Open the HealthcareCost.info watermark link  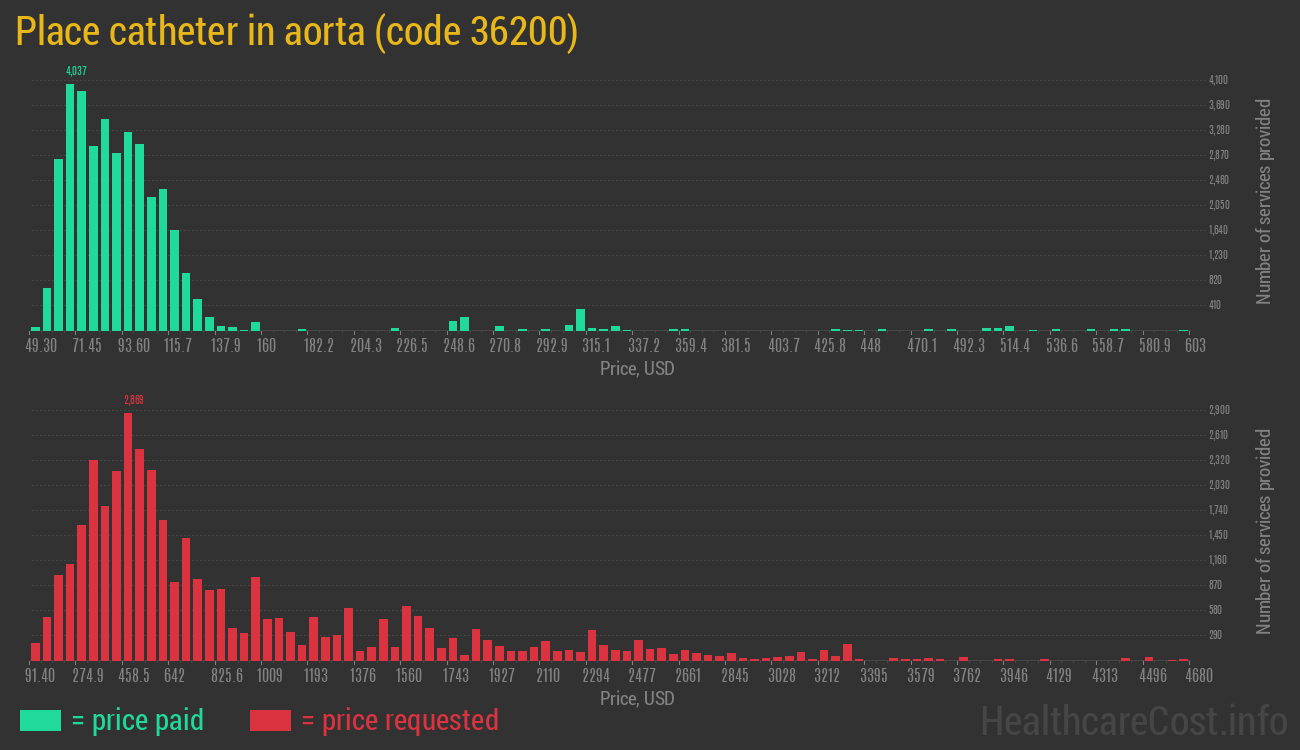[x=1132, y=720]
